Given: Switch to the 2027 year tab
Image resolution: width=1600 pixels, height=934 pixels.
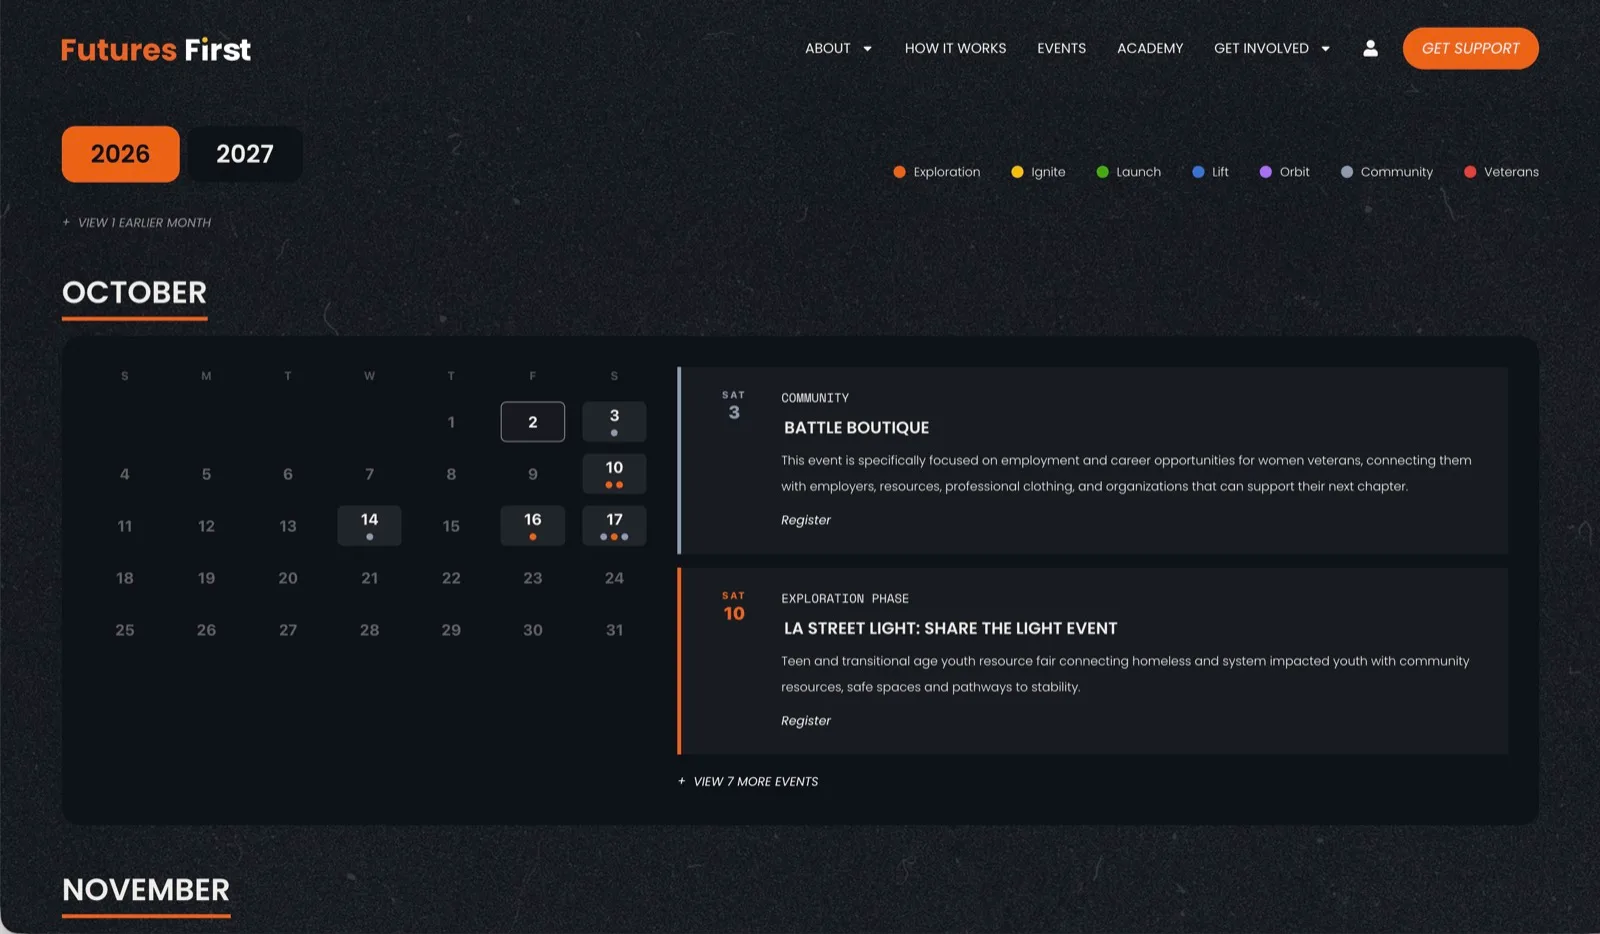Looking at the screenshot, I should coord(245,154).
